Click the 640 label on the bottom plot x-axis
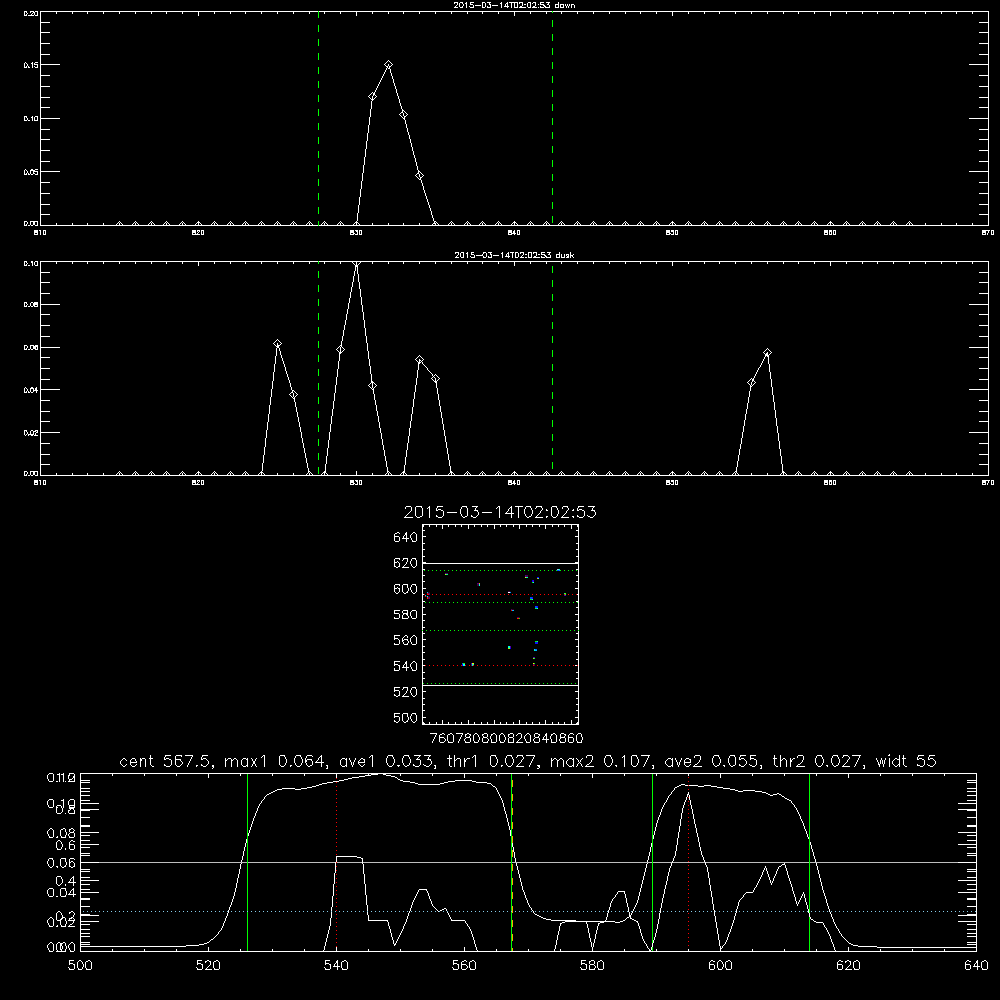This screenshot has width=1000, height=1000. coord(976,966)
